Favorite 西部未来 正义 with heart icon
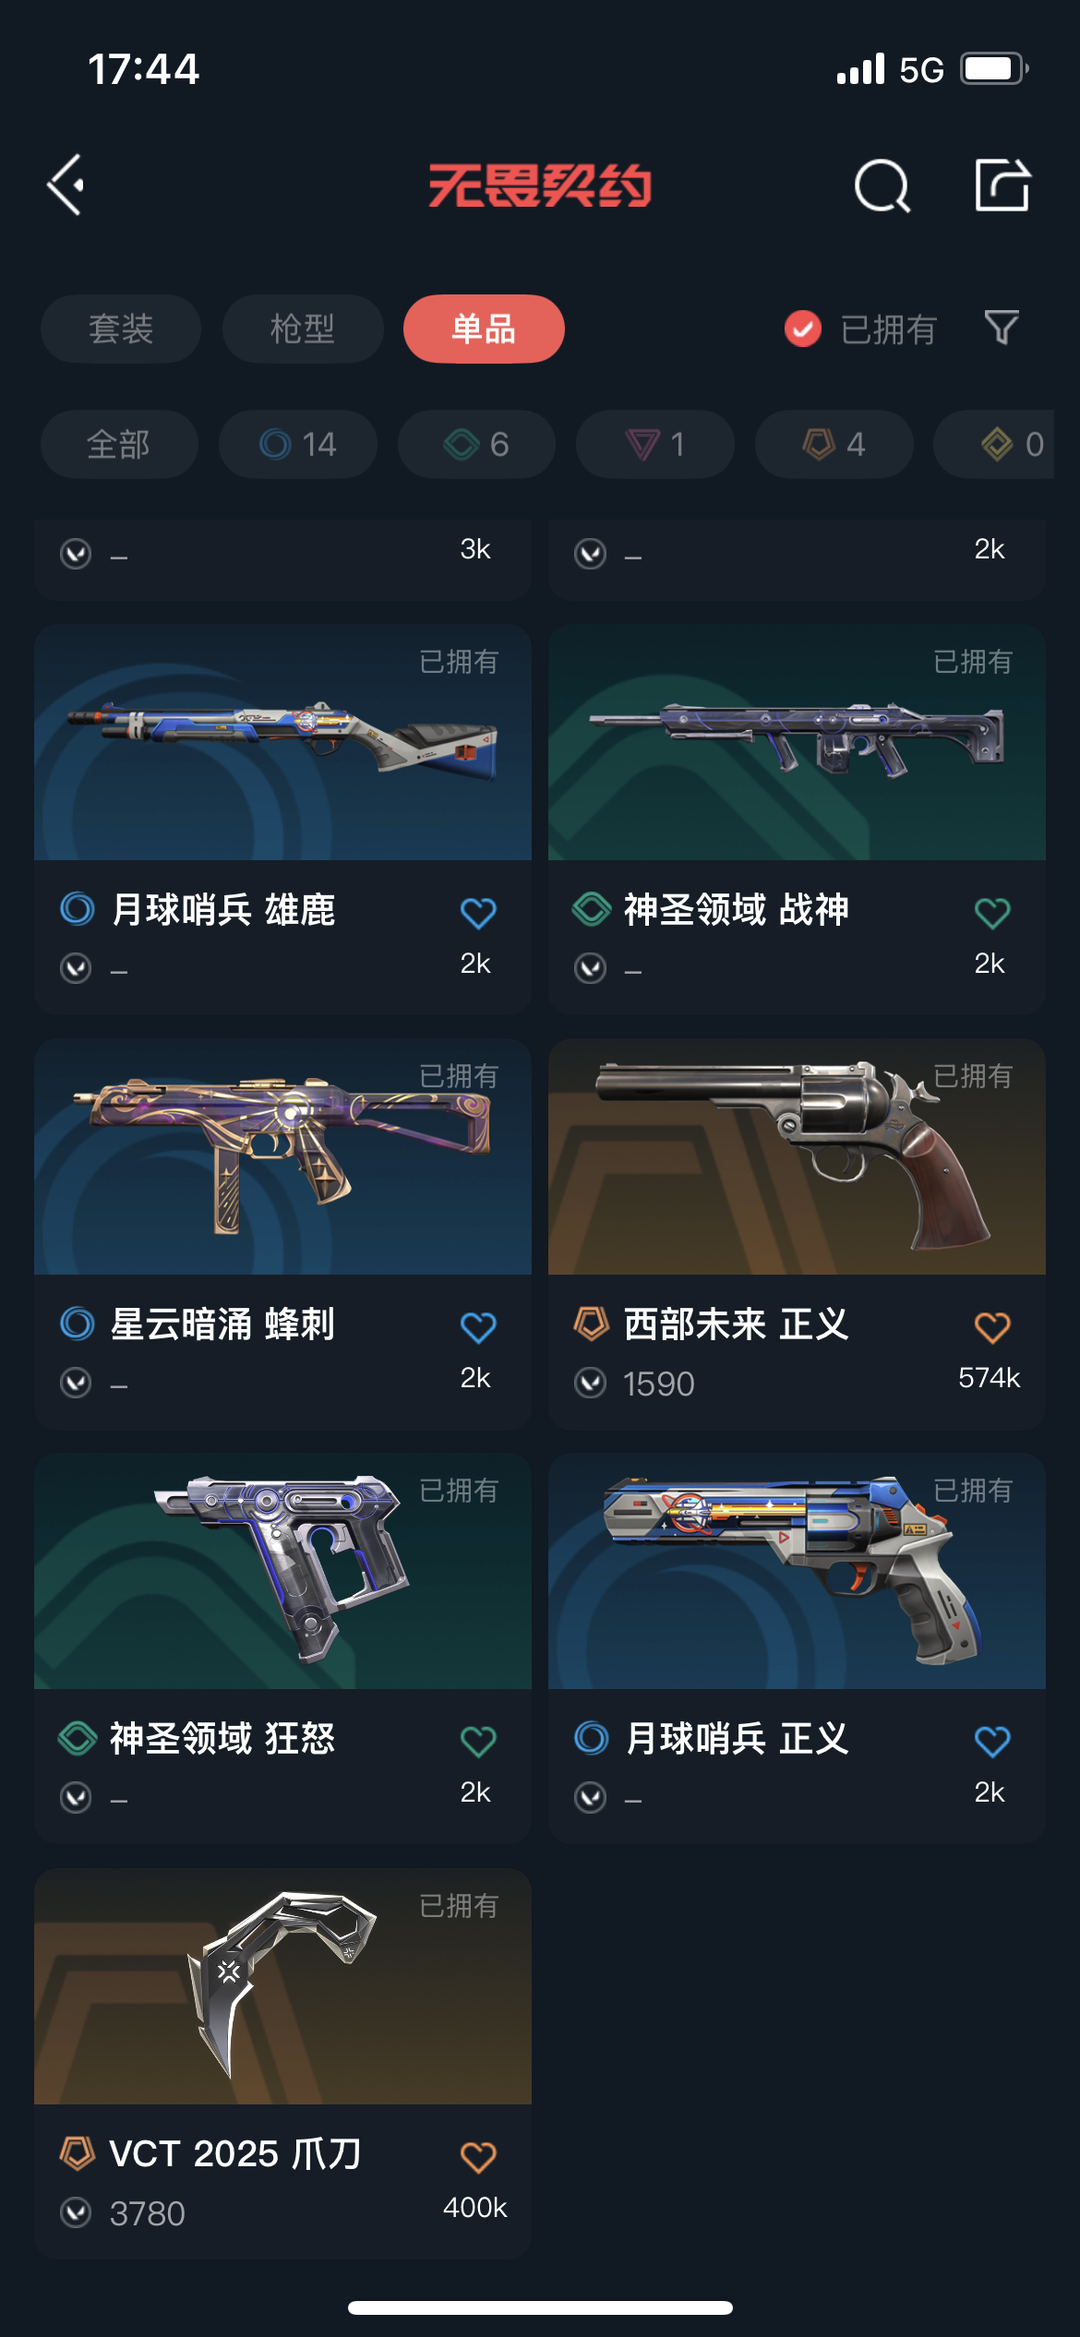This screenshot has height=2337, width=1080. coord(992,1327)
